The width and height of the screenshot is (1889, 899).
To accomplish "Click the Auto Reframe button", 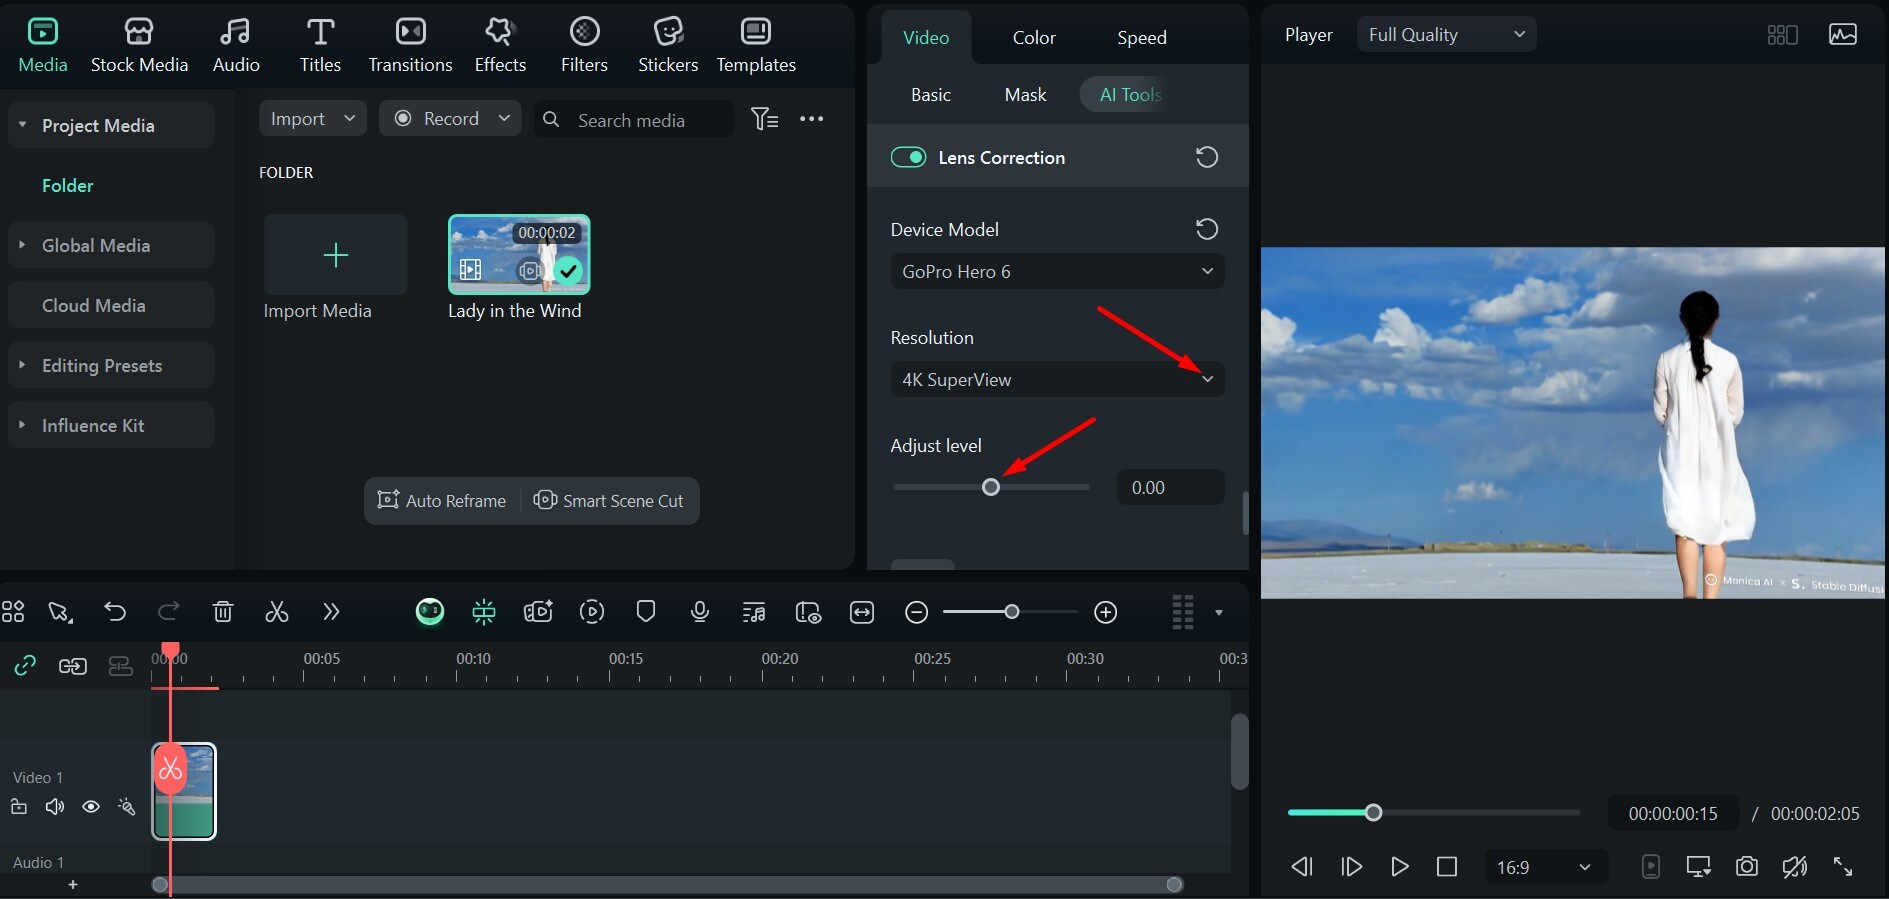I will pos(442,501).
